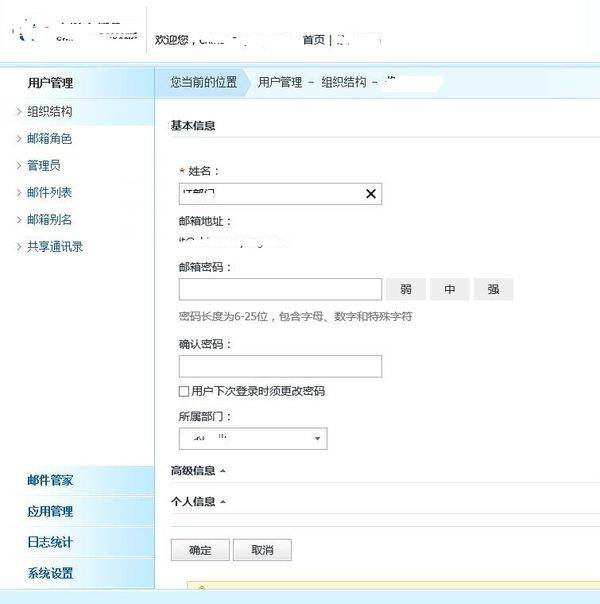The width and height of the screenshot is (600, 604).
Task: Tick 用户下次登录时须更改密码 checkbox
Action: click(x=184, y=391)
